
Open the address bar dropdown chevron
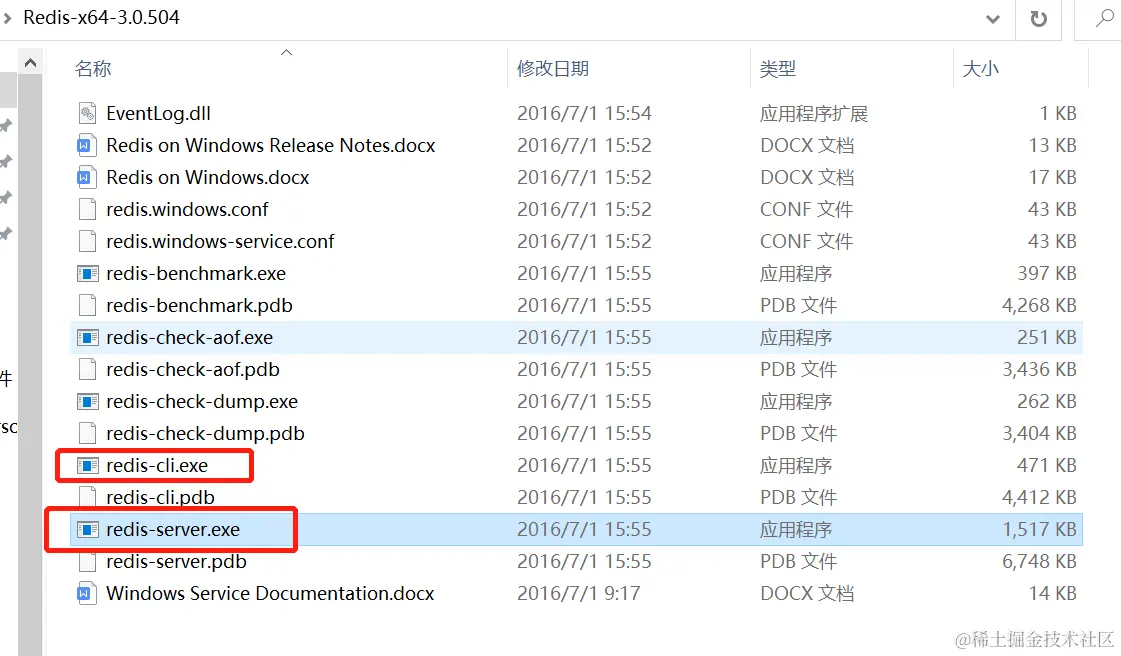[992, 19]
